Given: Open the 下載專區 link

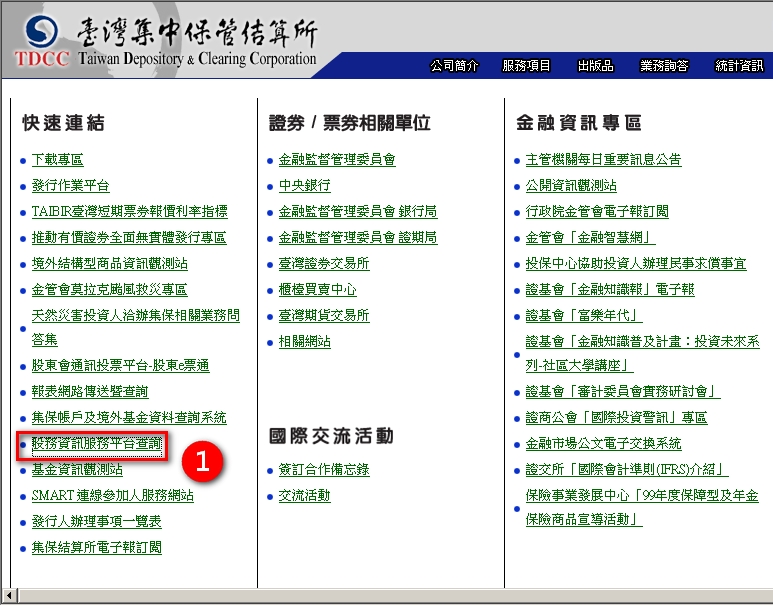Looking at the screenshot, I should pos(58,160).
